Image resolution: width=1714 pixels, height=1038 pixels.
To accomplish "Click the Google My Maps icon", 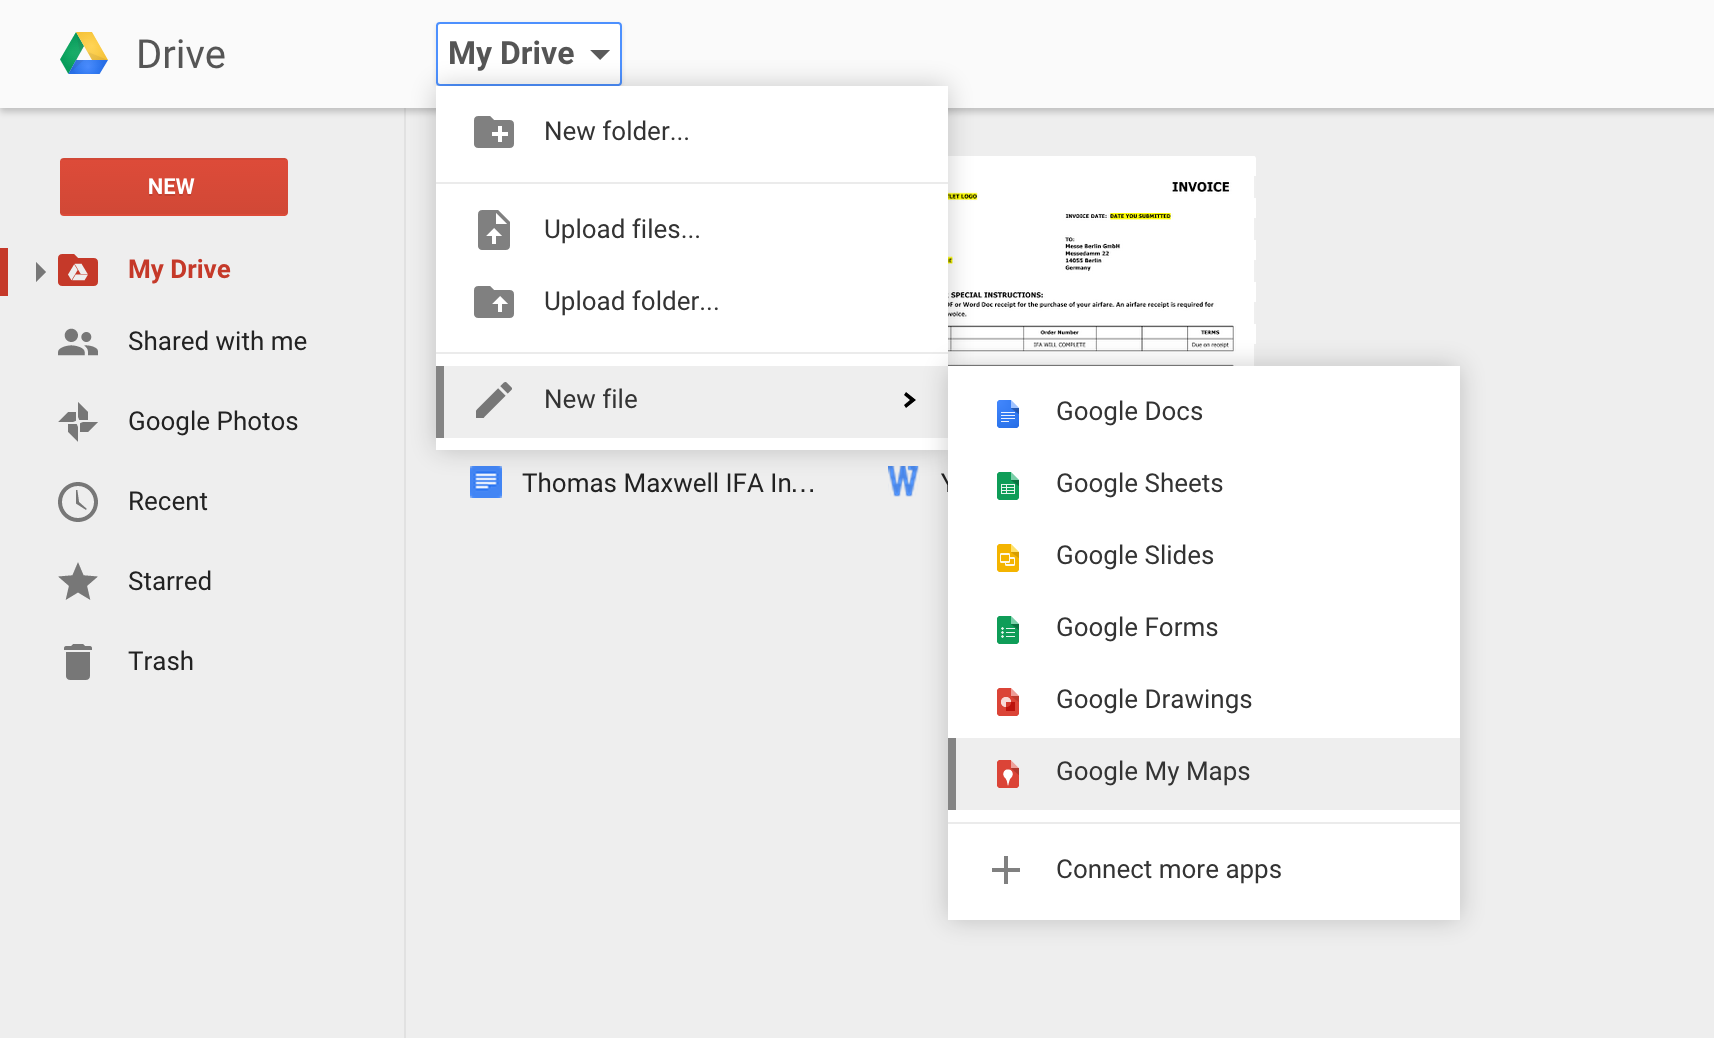I will coord(1007,773).
